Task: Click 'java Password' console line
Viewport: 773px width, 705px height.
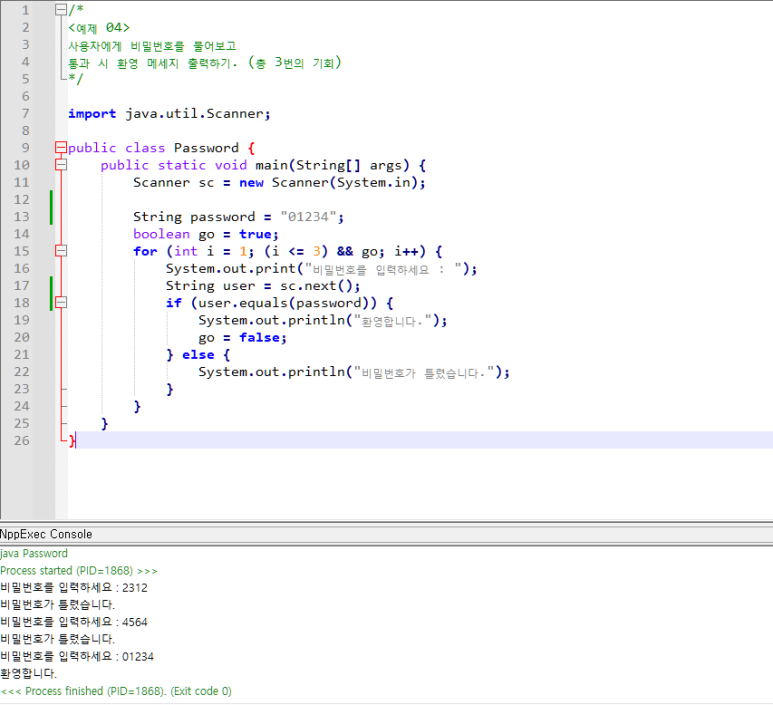Action: 34,553
